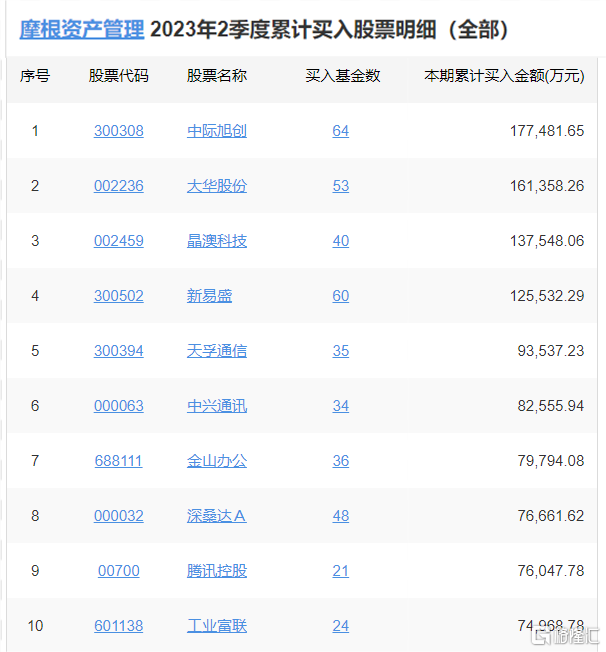The height and width of the screenshot is (652, 606).
Task: Select amount 161,358.26
Action: pyautogui.click(x=547, y=186)
